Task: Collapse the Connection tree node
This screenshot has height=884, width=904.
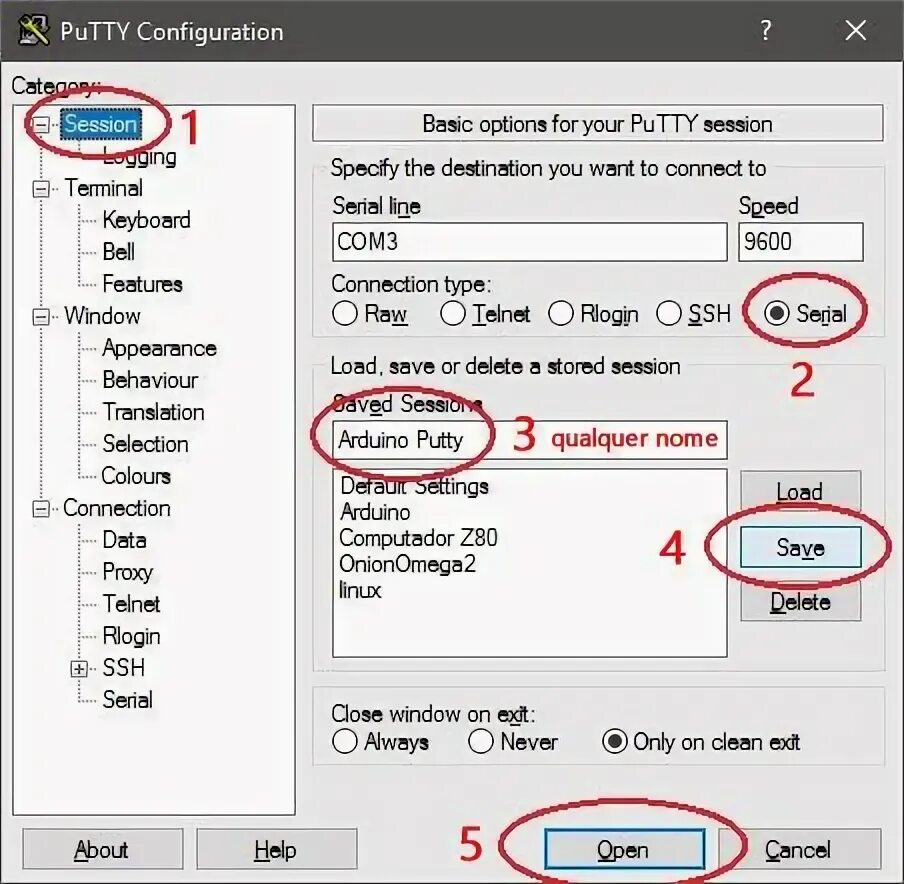Action: 41,509
